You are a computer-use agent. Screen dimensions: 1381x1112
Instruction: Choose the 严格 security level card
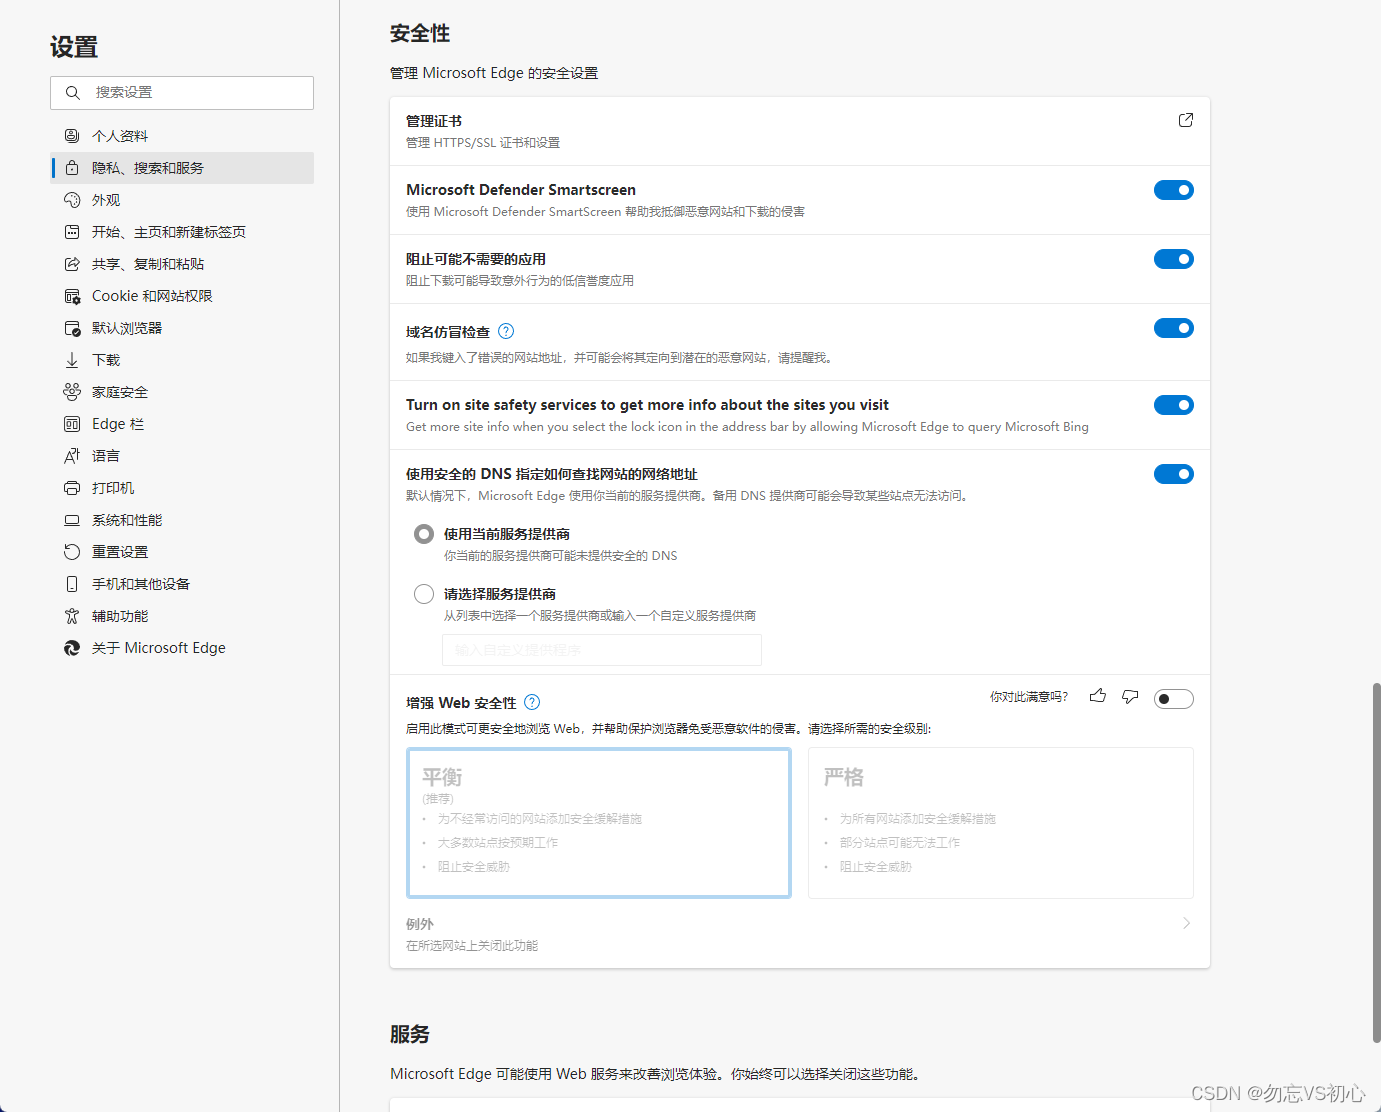coord(1000,823)
